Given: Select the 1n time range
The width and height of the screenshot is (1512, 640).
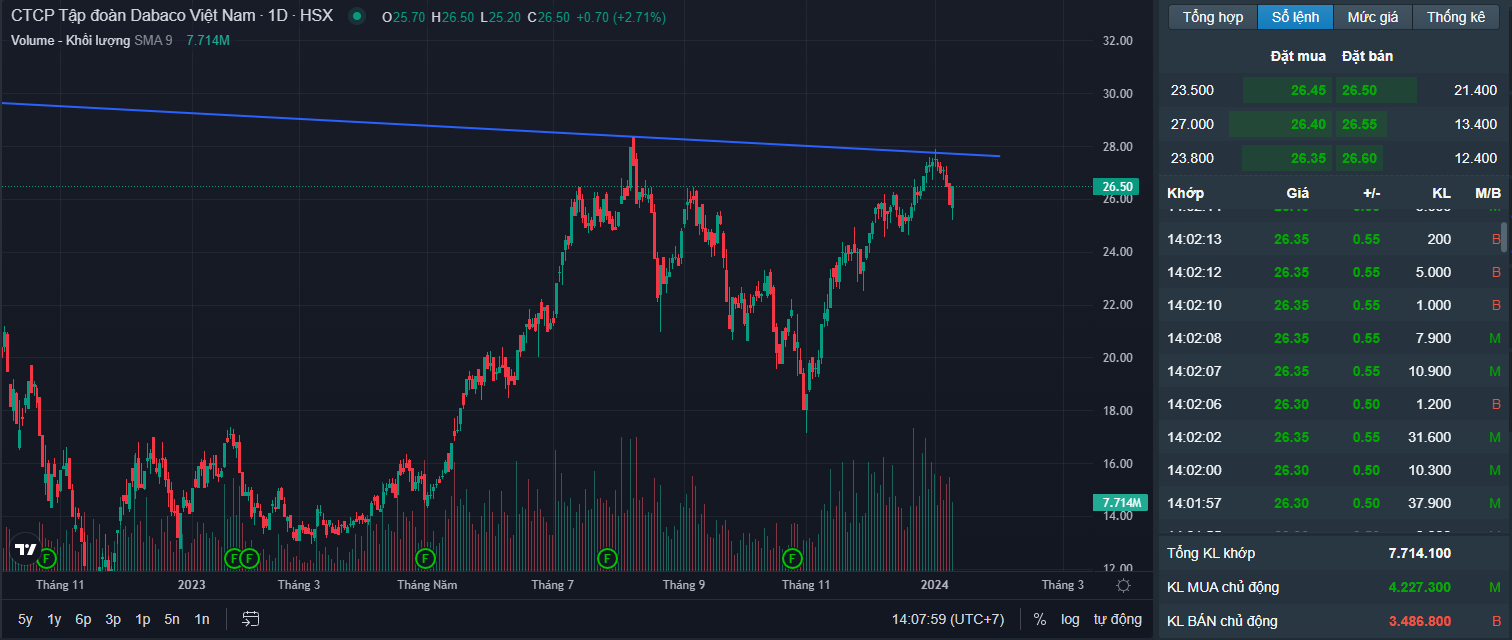Looking at the screenshot, I should tap(202, 620).
